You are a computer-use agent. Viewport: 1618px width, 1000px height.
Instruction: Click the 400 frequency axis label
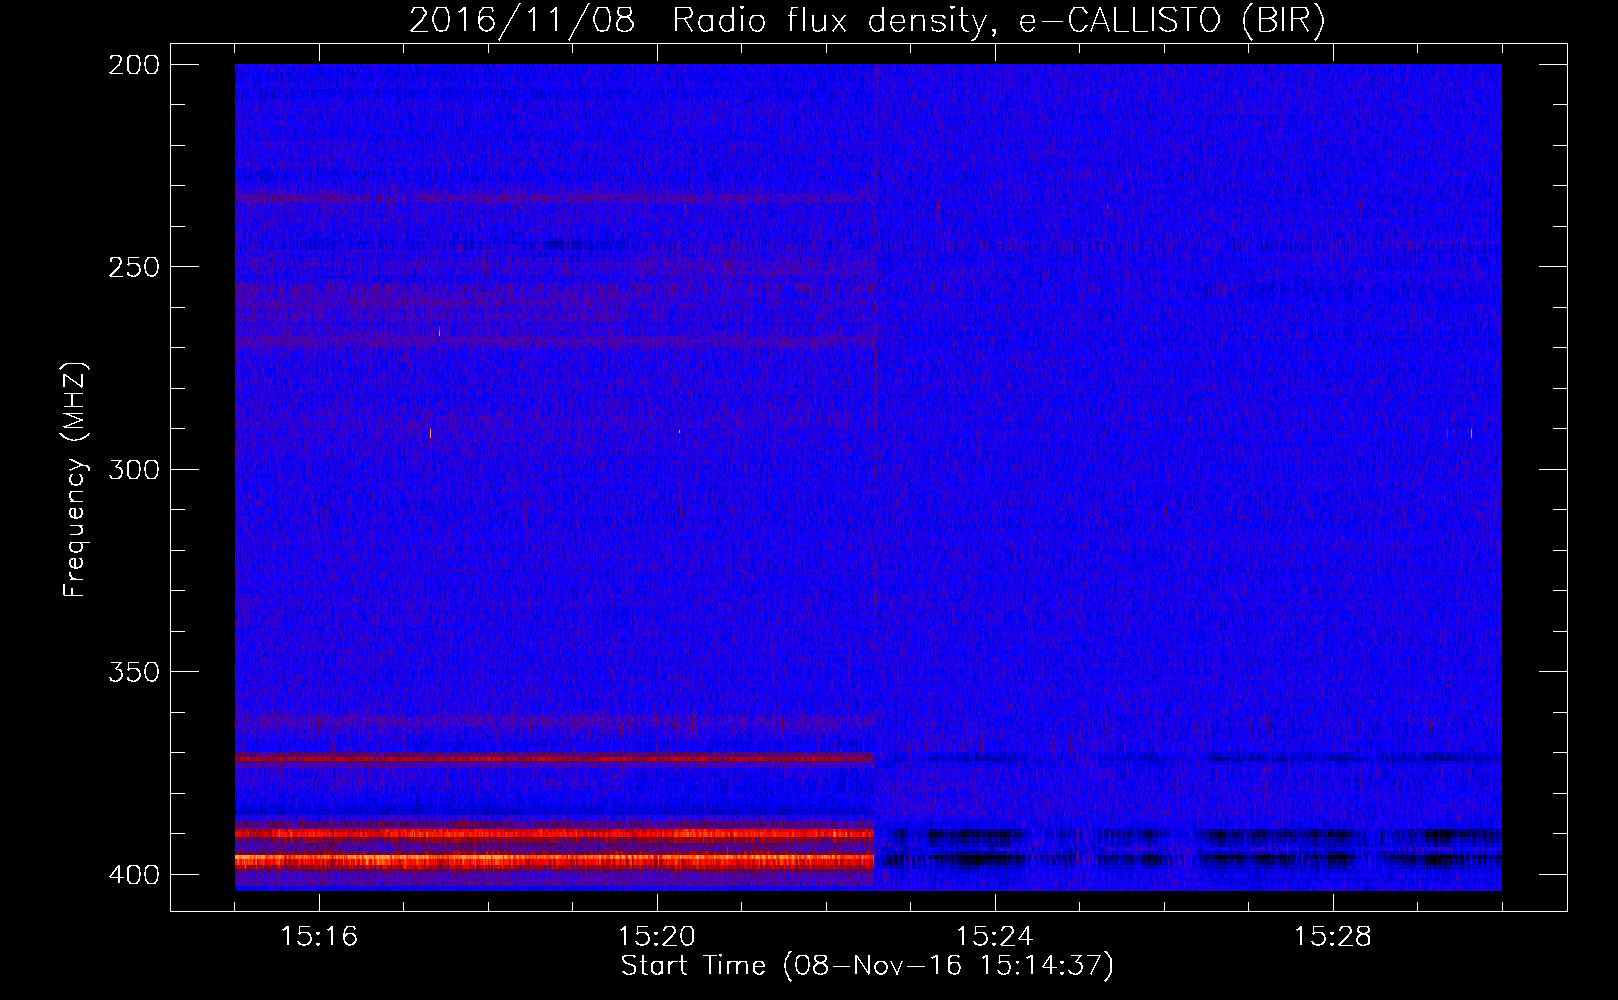coord(134,875)
